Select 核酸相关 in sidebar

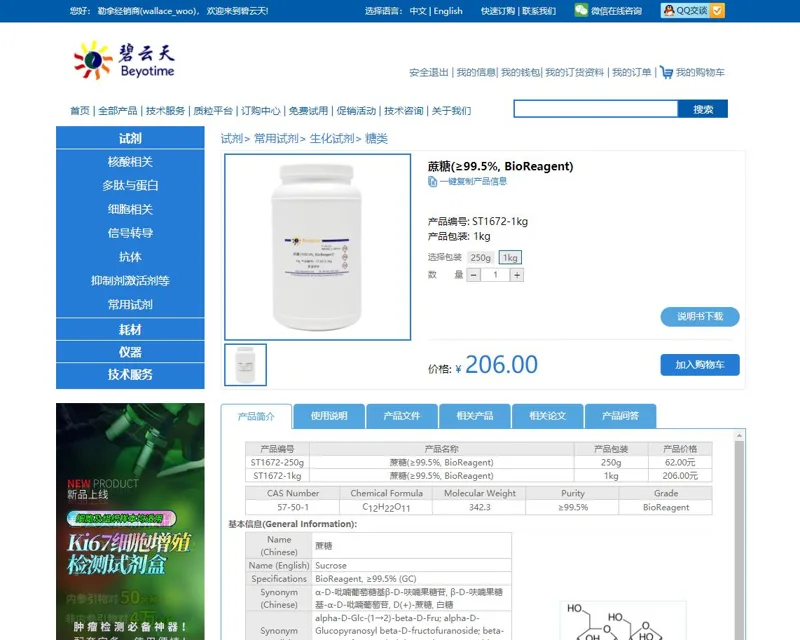[x=130, y=162]
